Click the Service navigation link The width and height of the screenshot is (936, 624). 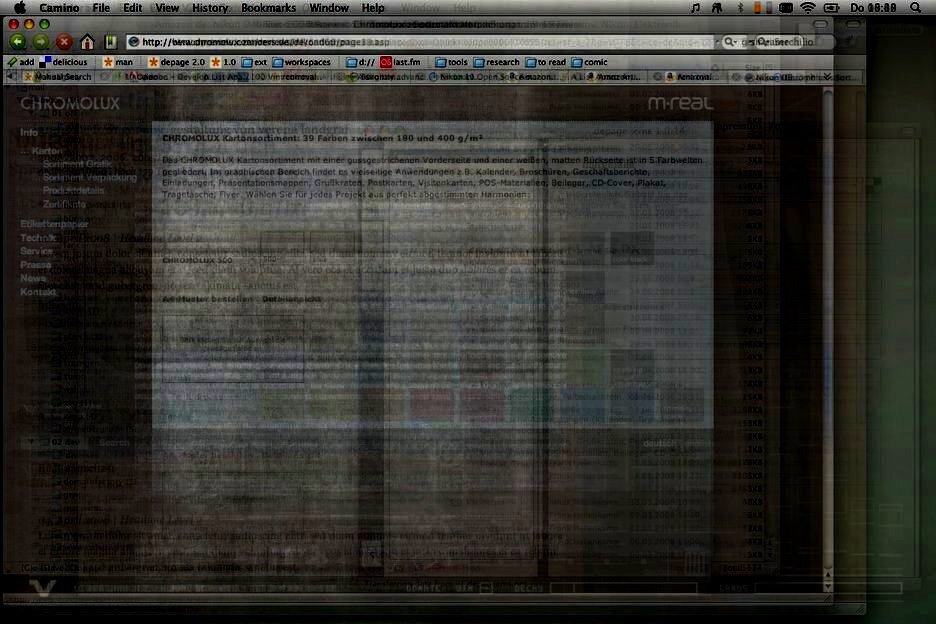36,251
